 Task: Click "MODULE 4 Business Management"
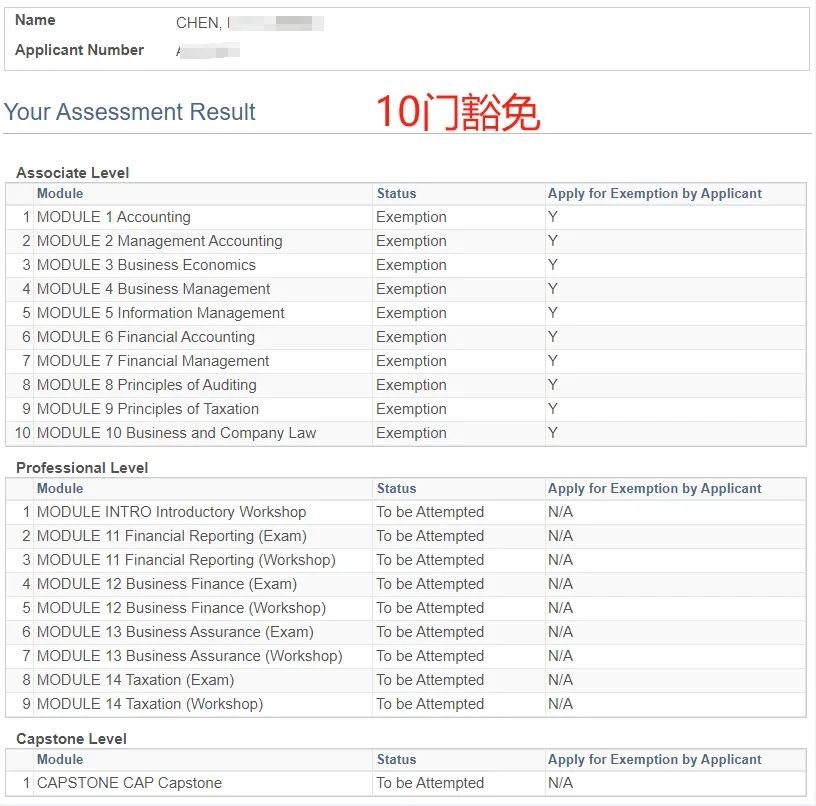[154, 289]
